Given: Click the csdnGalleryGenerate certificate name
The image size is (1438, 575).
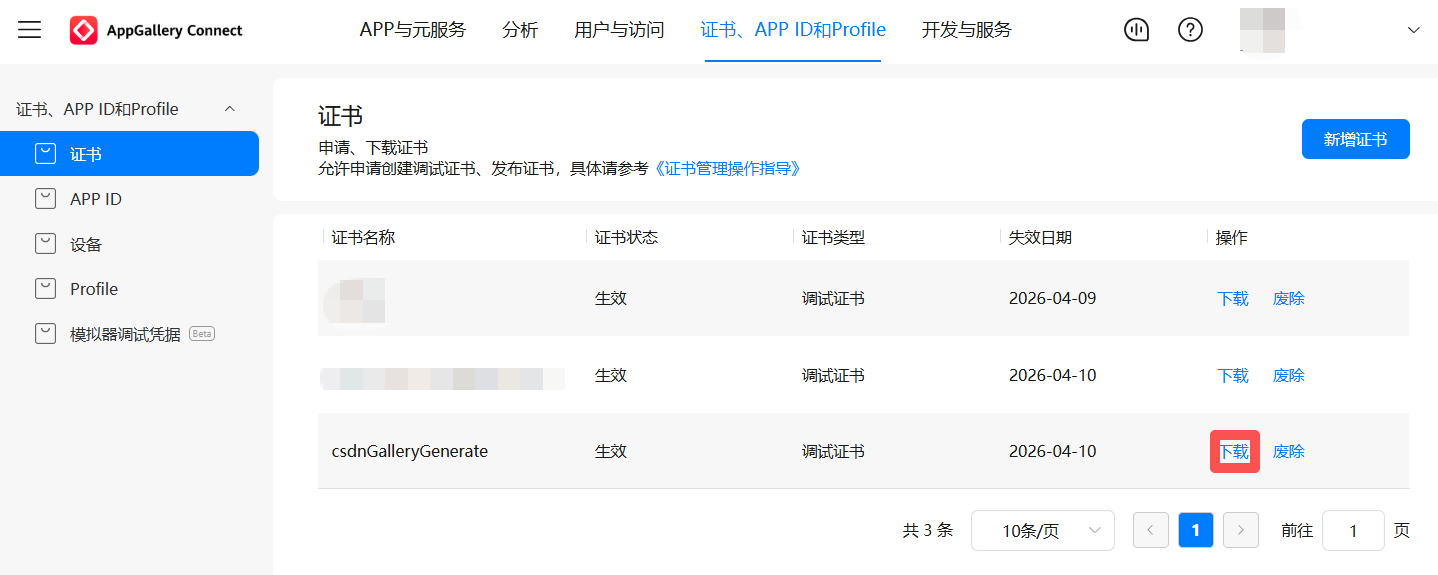Looking at the screenshot, I should [x=410, y=451].
